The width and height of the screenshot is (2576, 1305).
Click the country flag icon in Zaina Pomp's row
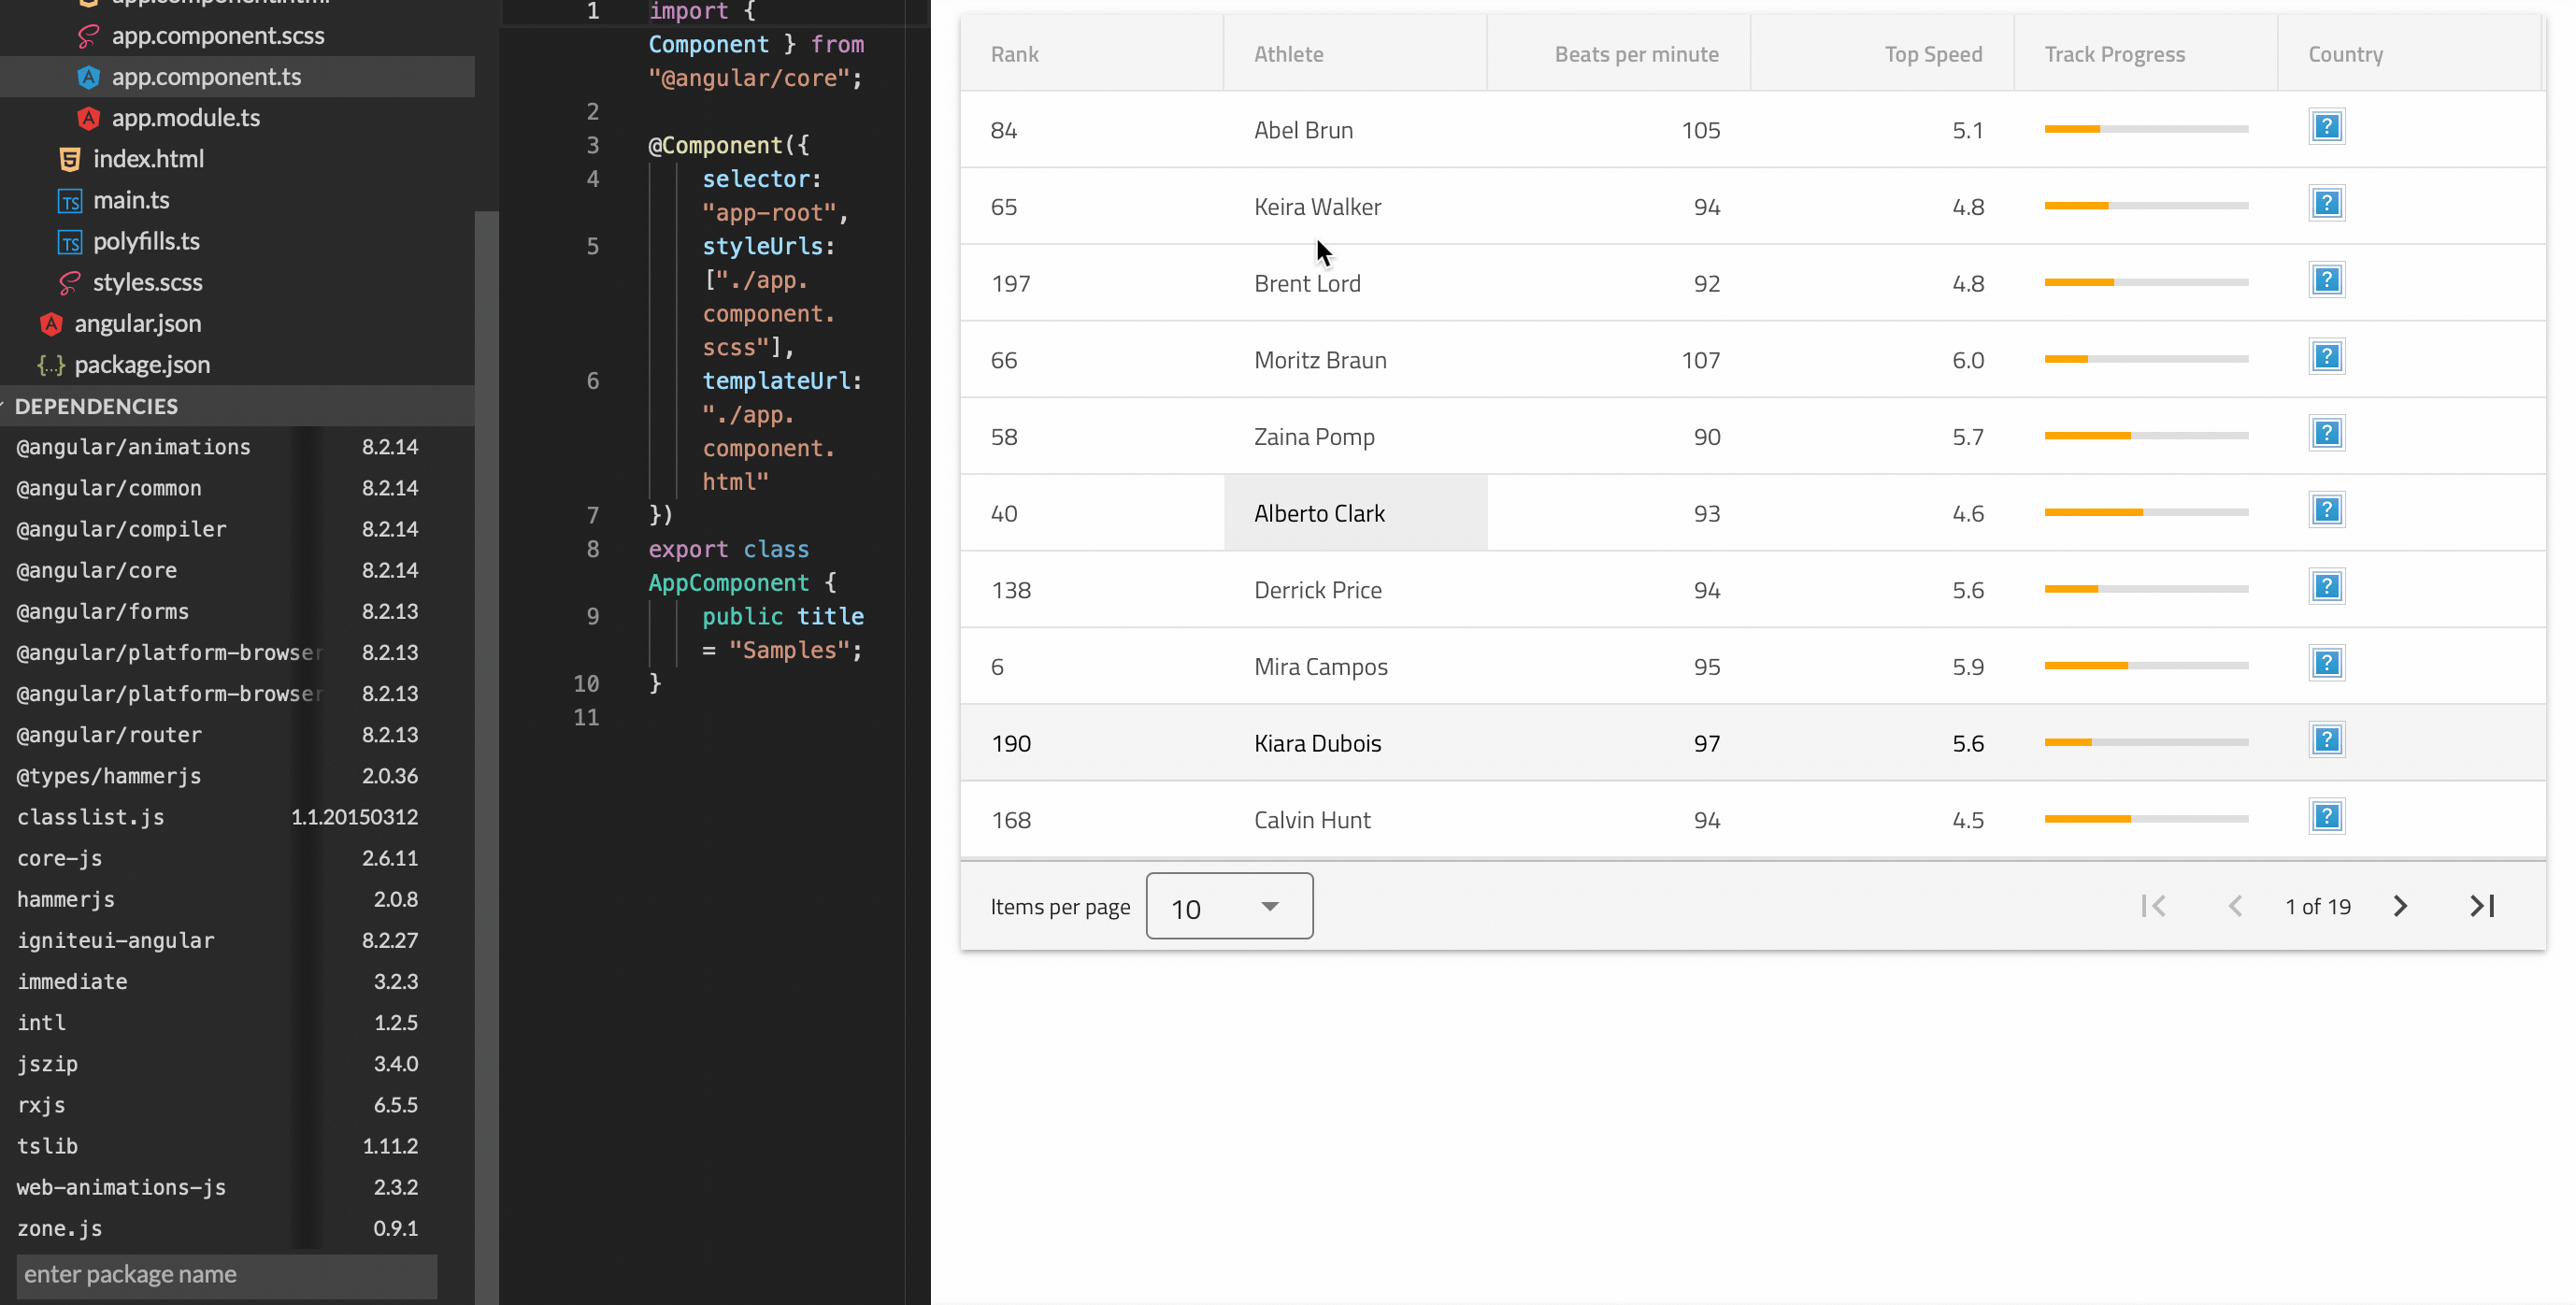pyautogui.click(x=2326, y=434)
